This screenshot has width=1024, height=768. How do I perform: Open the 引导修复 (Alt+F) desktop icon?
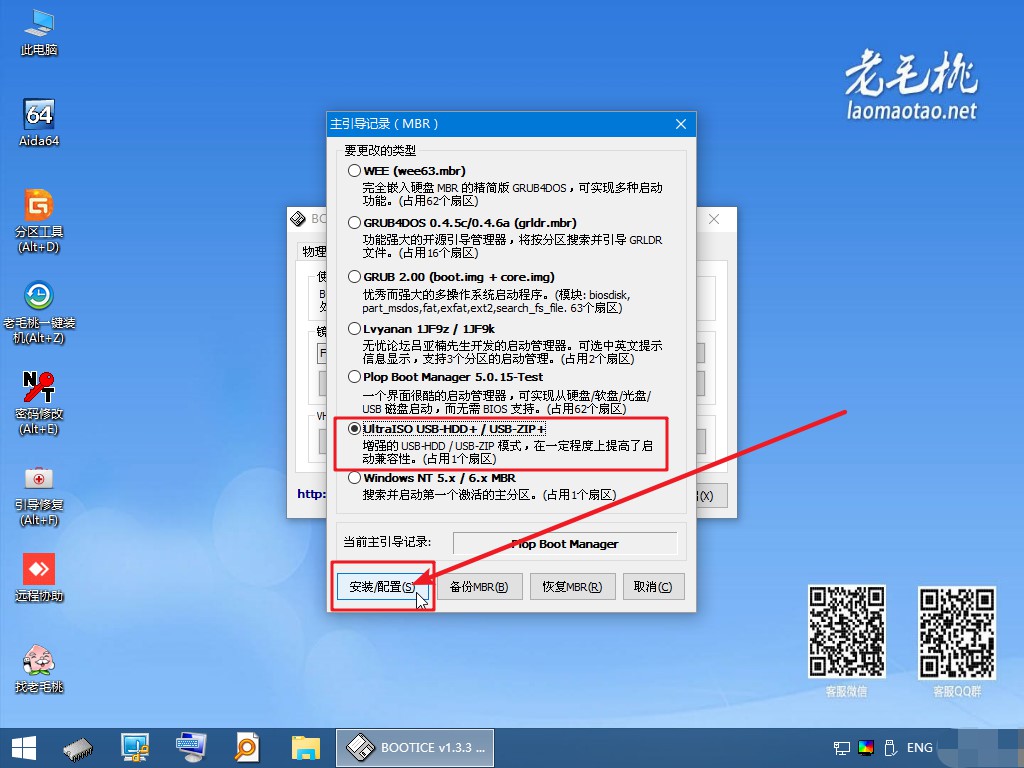tap(39, 494)
